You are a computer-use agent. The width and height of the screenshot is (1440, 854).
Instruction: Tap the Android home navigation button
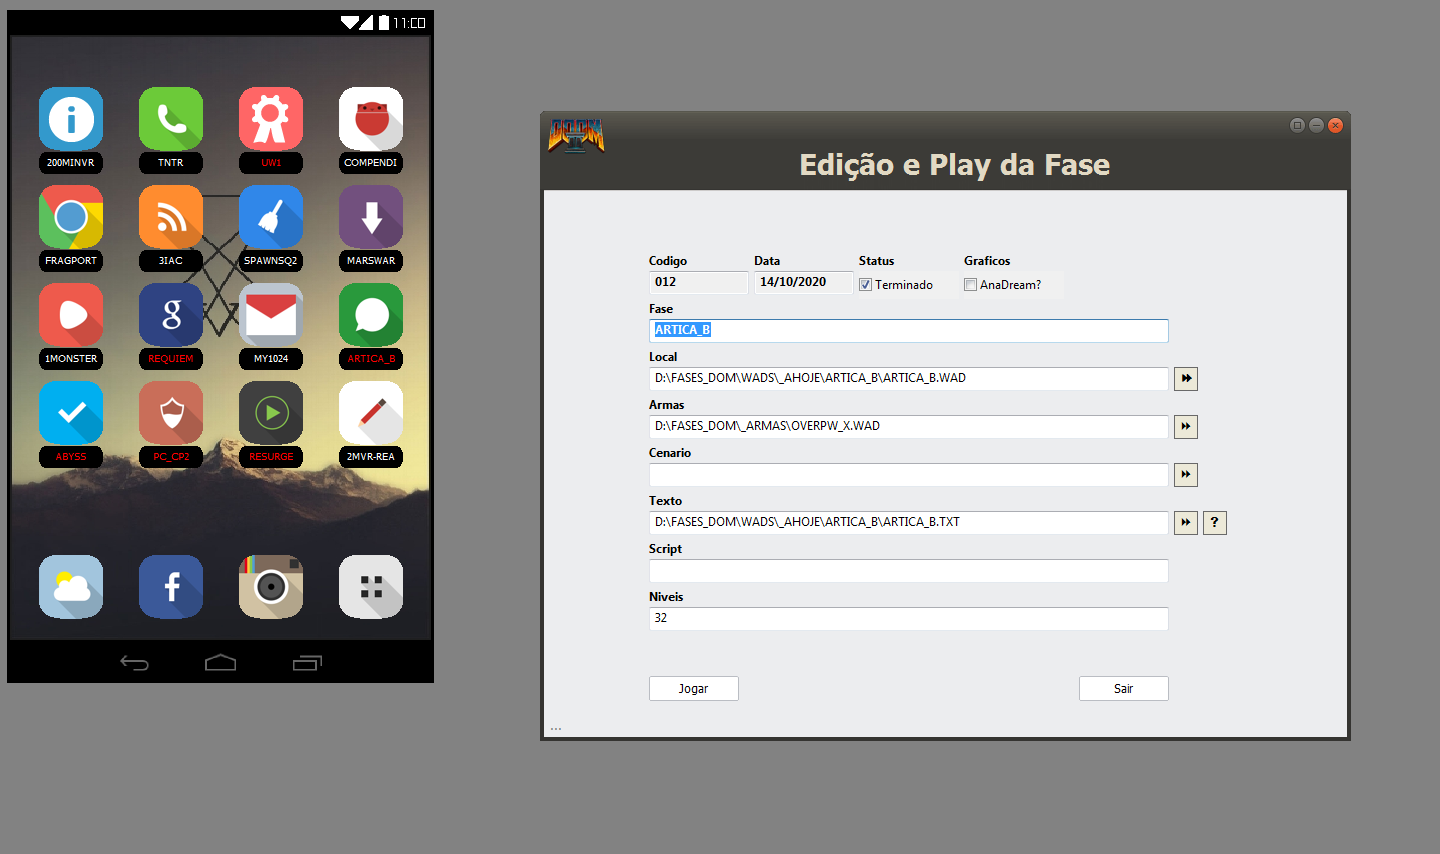pyautogui.click(x=220, y=663)
